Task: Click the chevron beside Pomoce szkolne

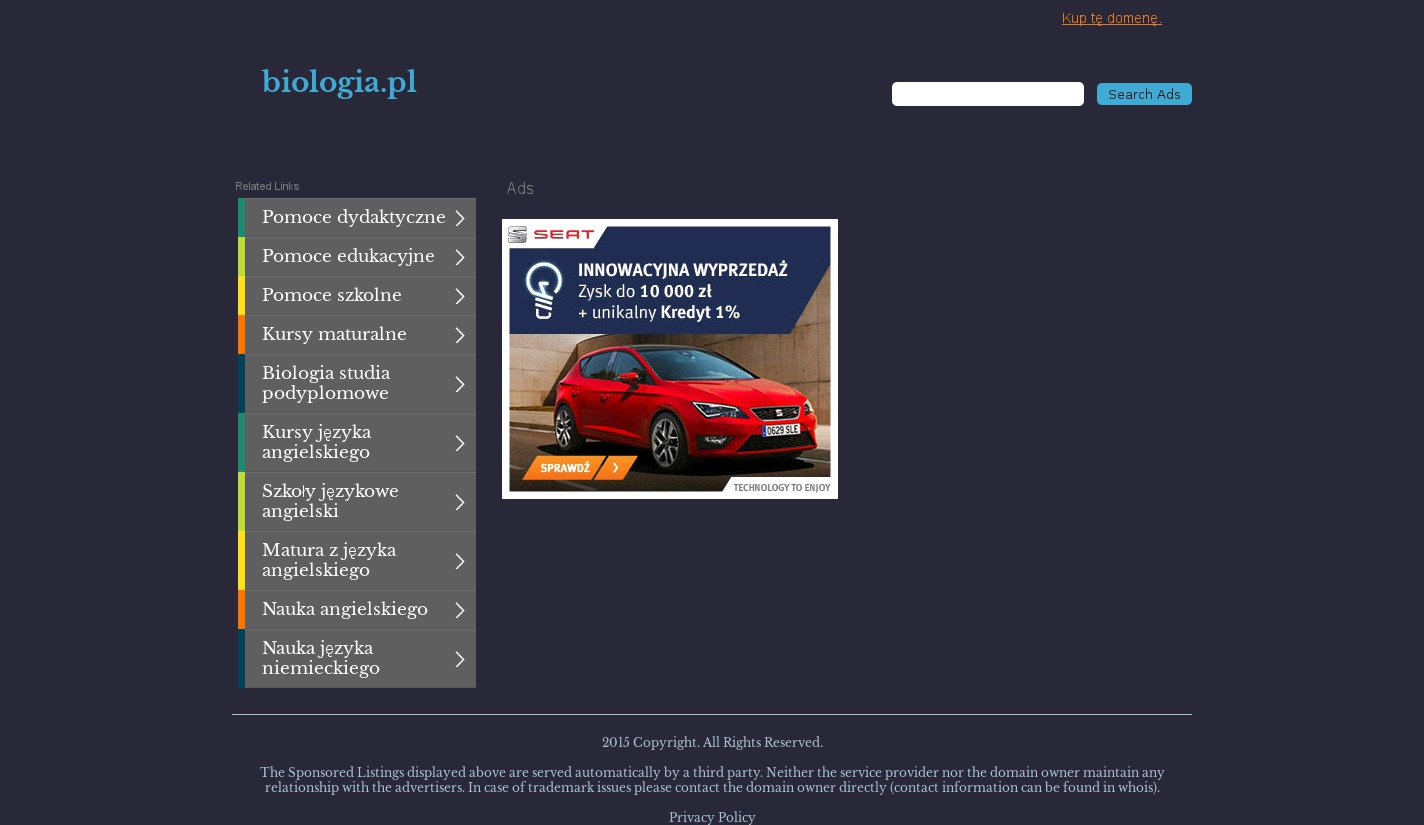Action: [x=460, y=296]
